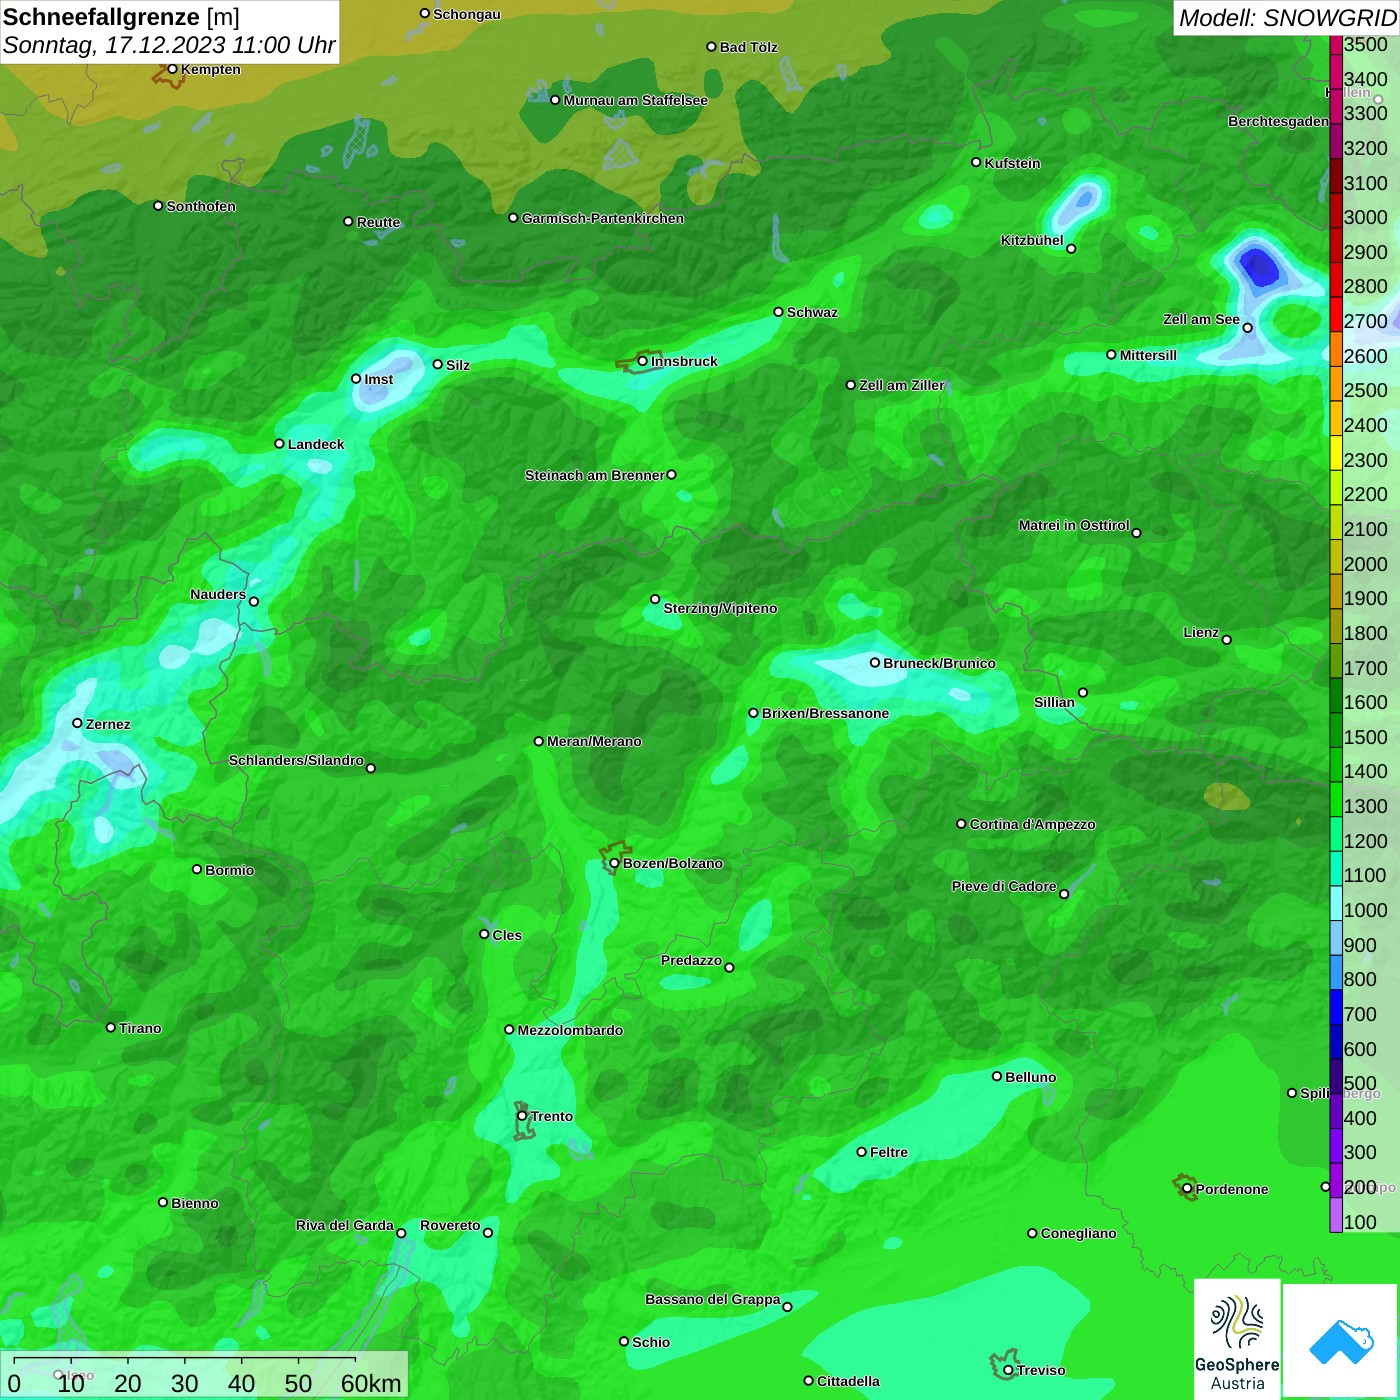1400x1400 pixels.
Task: Click the 1000 light cyan legend swatch
Action: click(1336, 903)
